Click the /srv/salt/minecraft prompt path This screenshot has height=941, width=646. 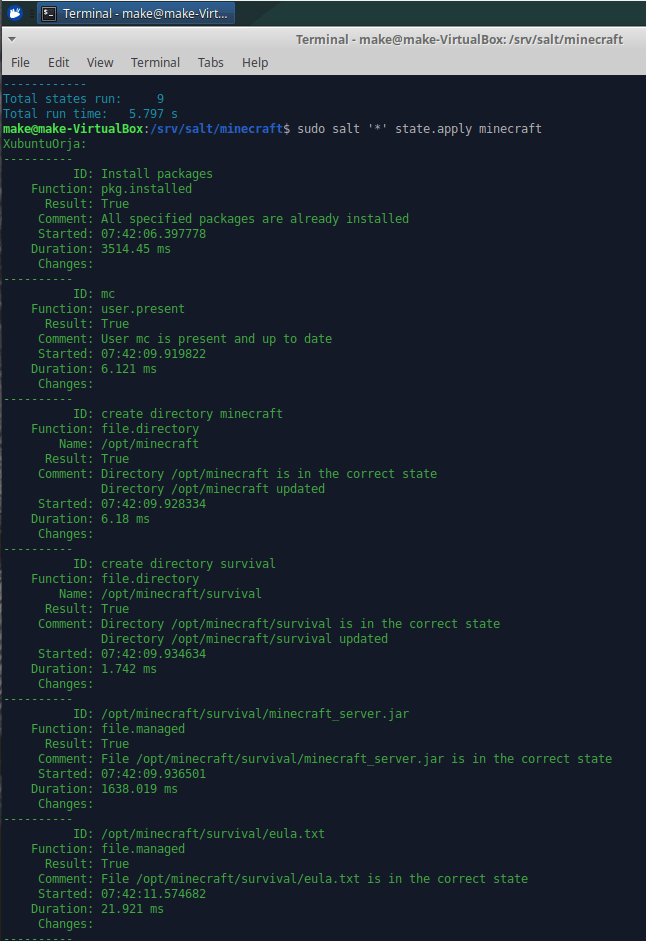(x=220, y=129)
